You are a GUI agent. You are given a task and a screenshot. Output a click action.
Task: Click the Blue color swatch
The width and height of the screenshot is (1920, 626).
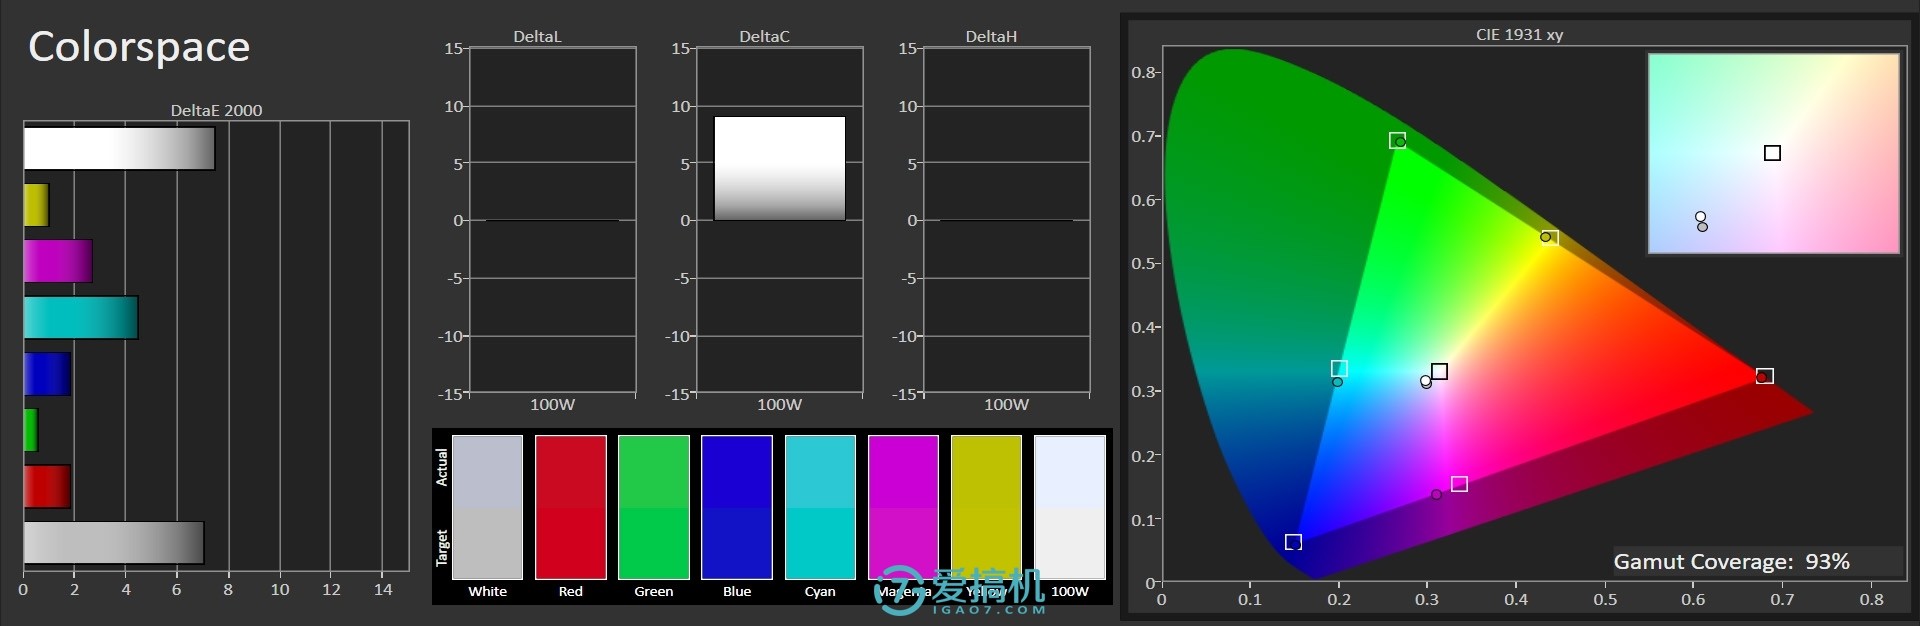[737, 507]
